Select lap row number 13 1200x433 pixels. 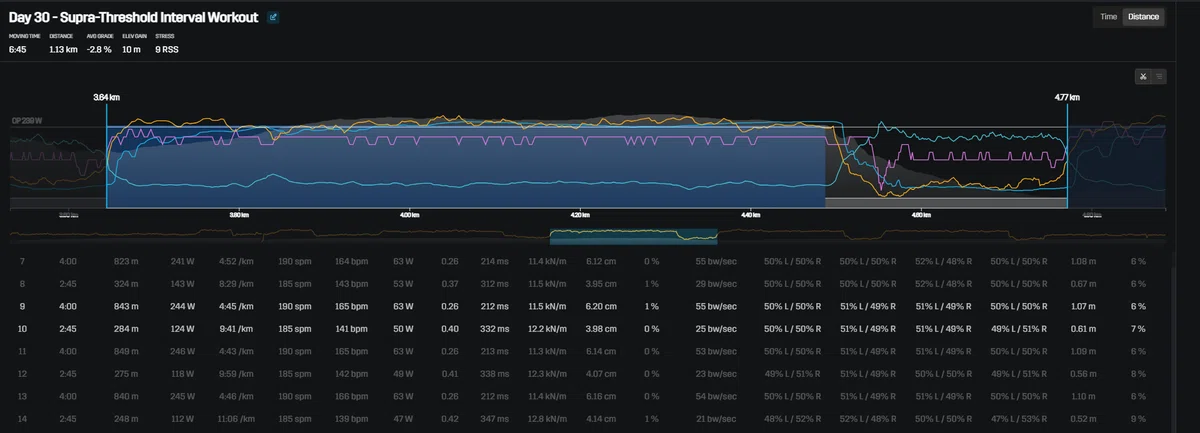585,396
